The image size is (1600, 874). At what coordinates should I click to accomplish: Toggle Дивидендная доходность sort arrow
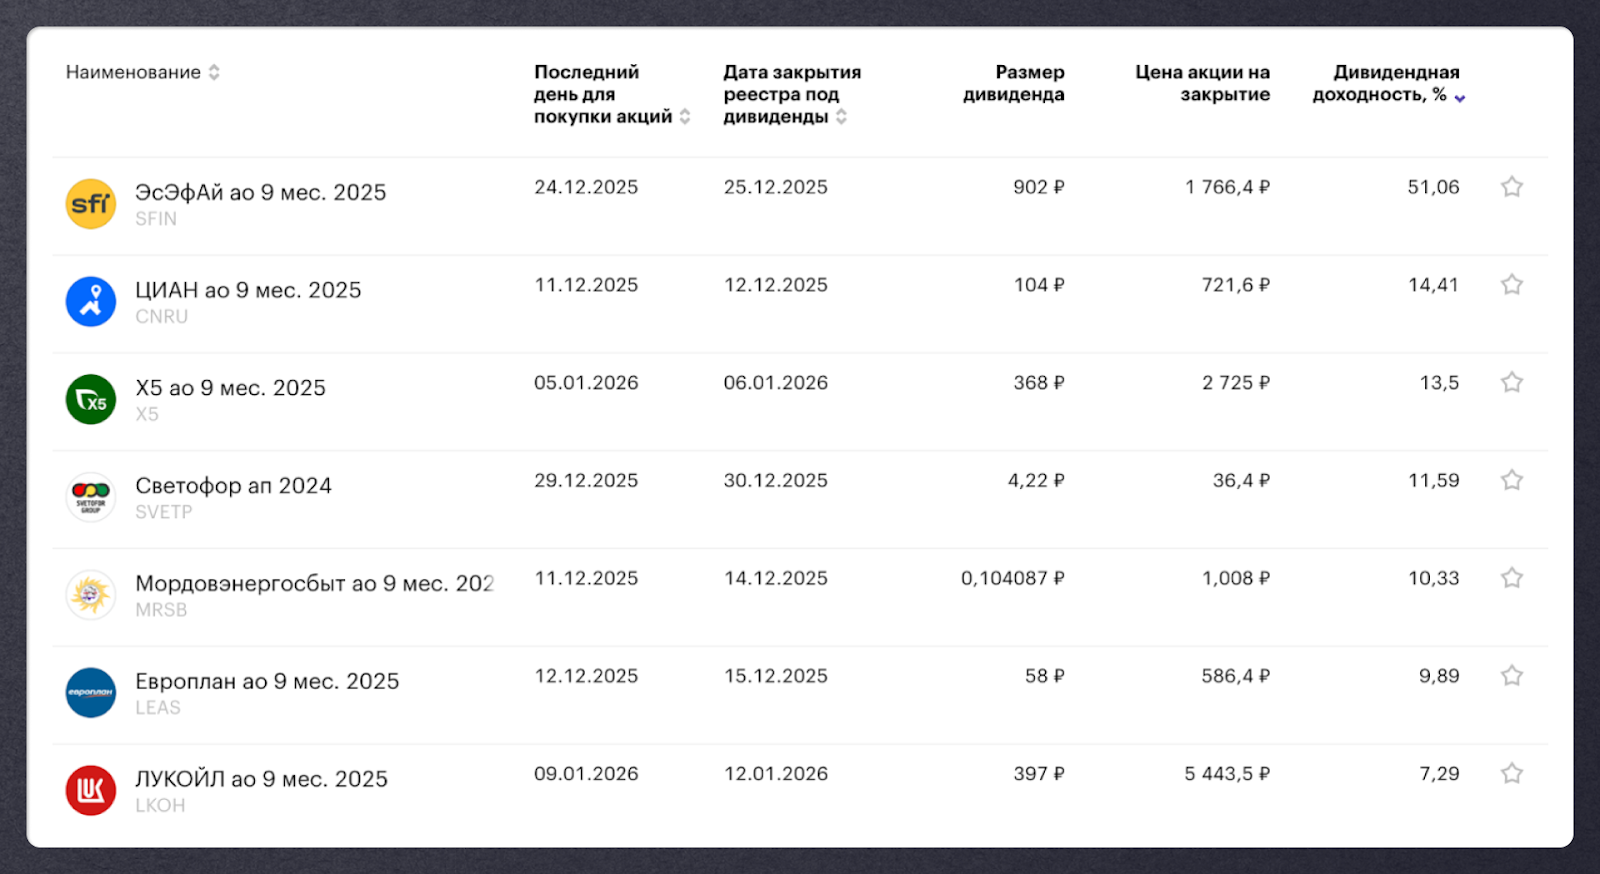click(1460, 97)
